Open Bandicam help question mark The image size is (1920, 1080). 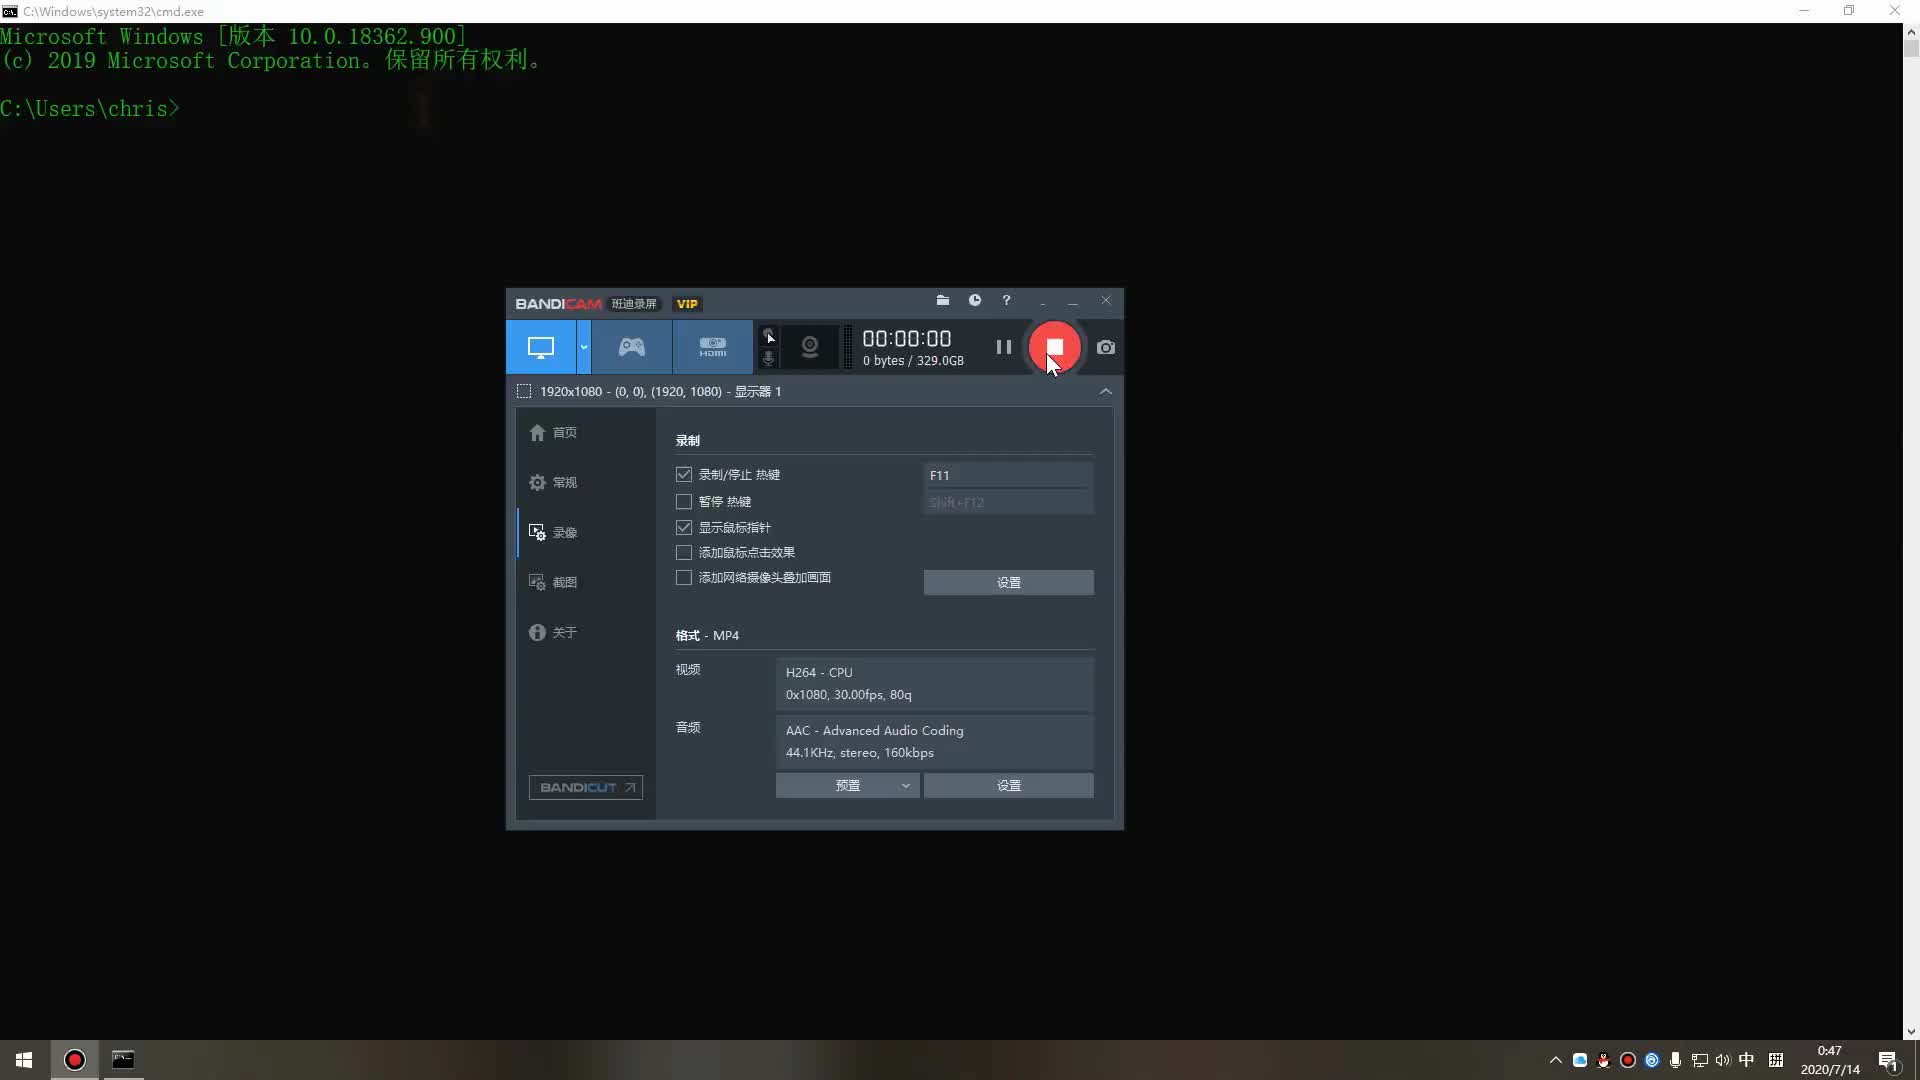coord(1007,300)
